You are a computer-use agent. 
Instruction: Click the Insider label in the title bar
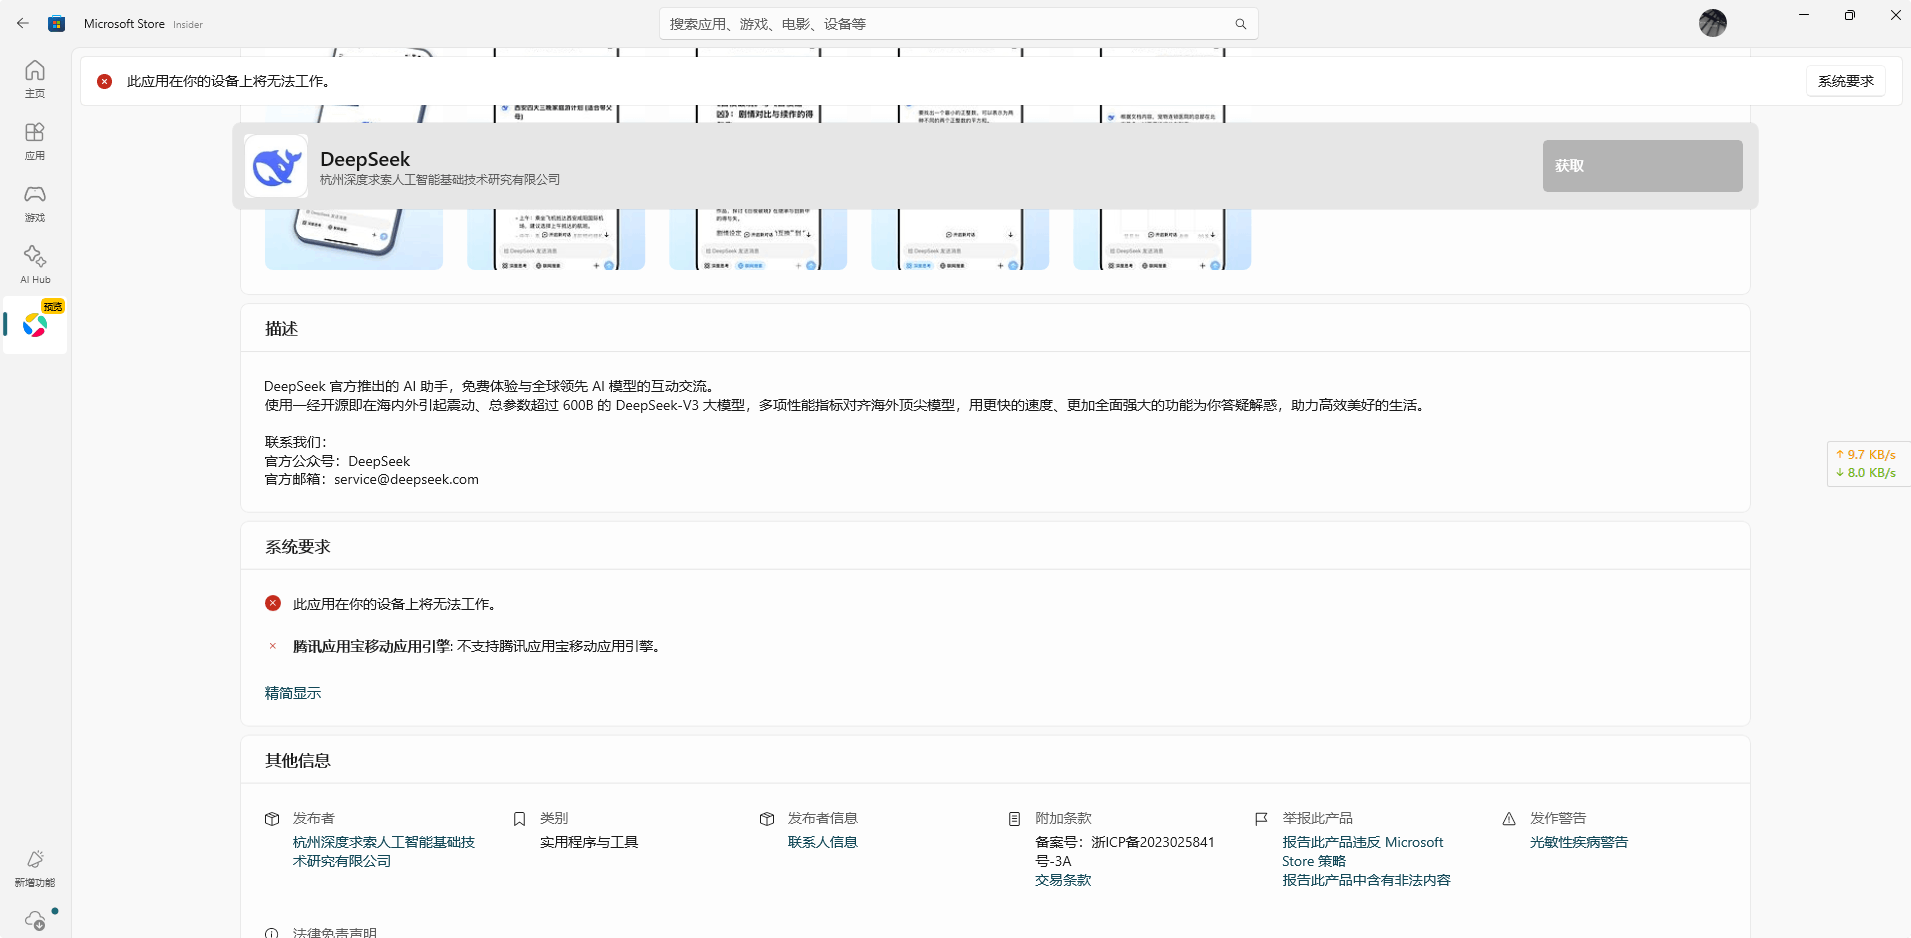[x=188, y=25]
